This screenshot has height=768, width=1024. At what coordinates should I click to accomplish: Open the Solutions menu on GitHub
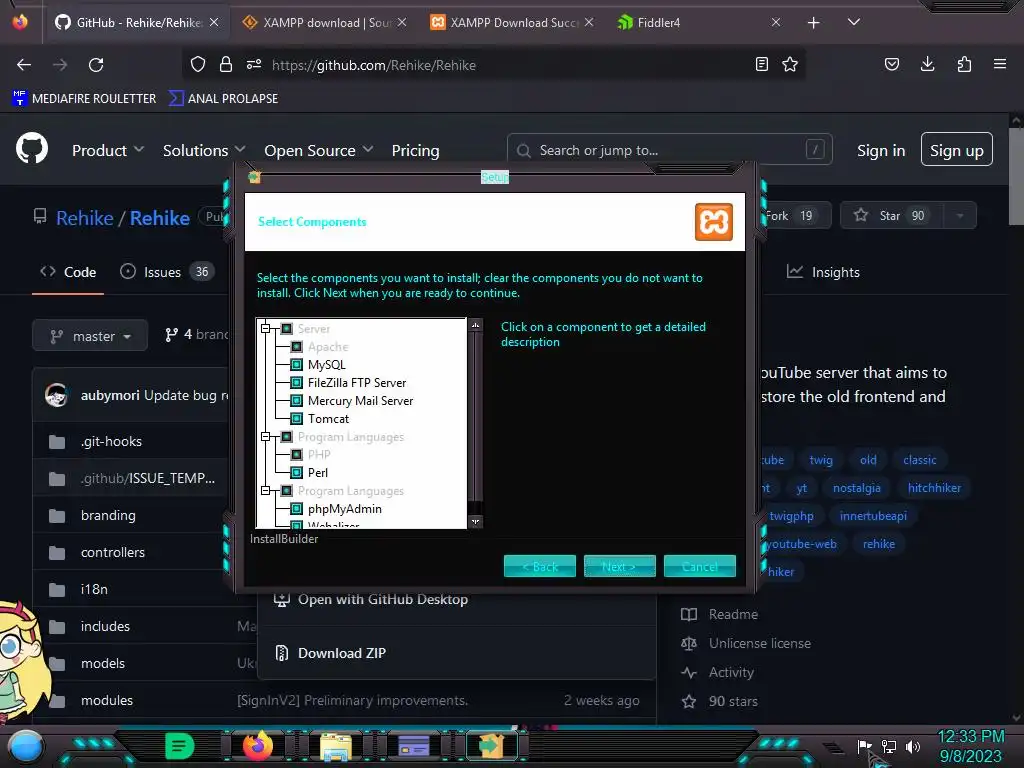coord(204,150)
